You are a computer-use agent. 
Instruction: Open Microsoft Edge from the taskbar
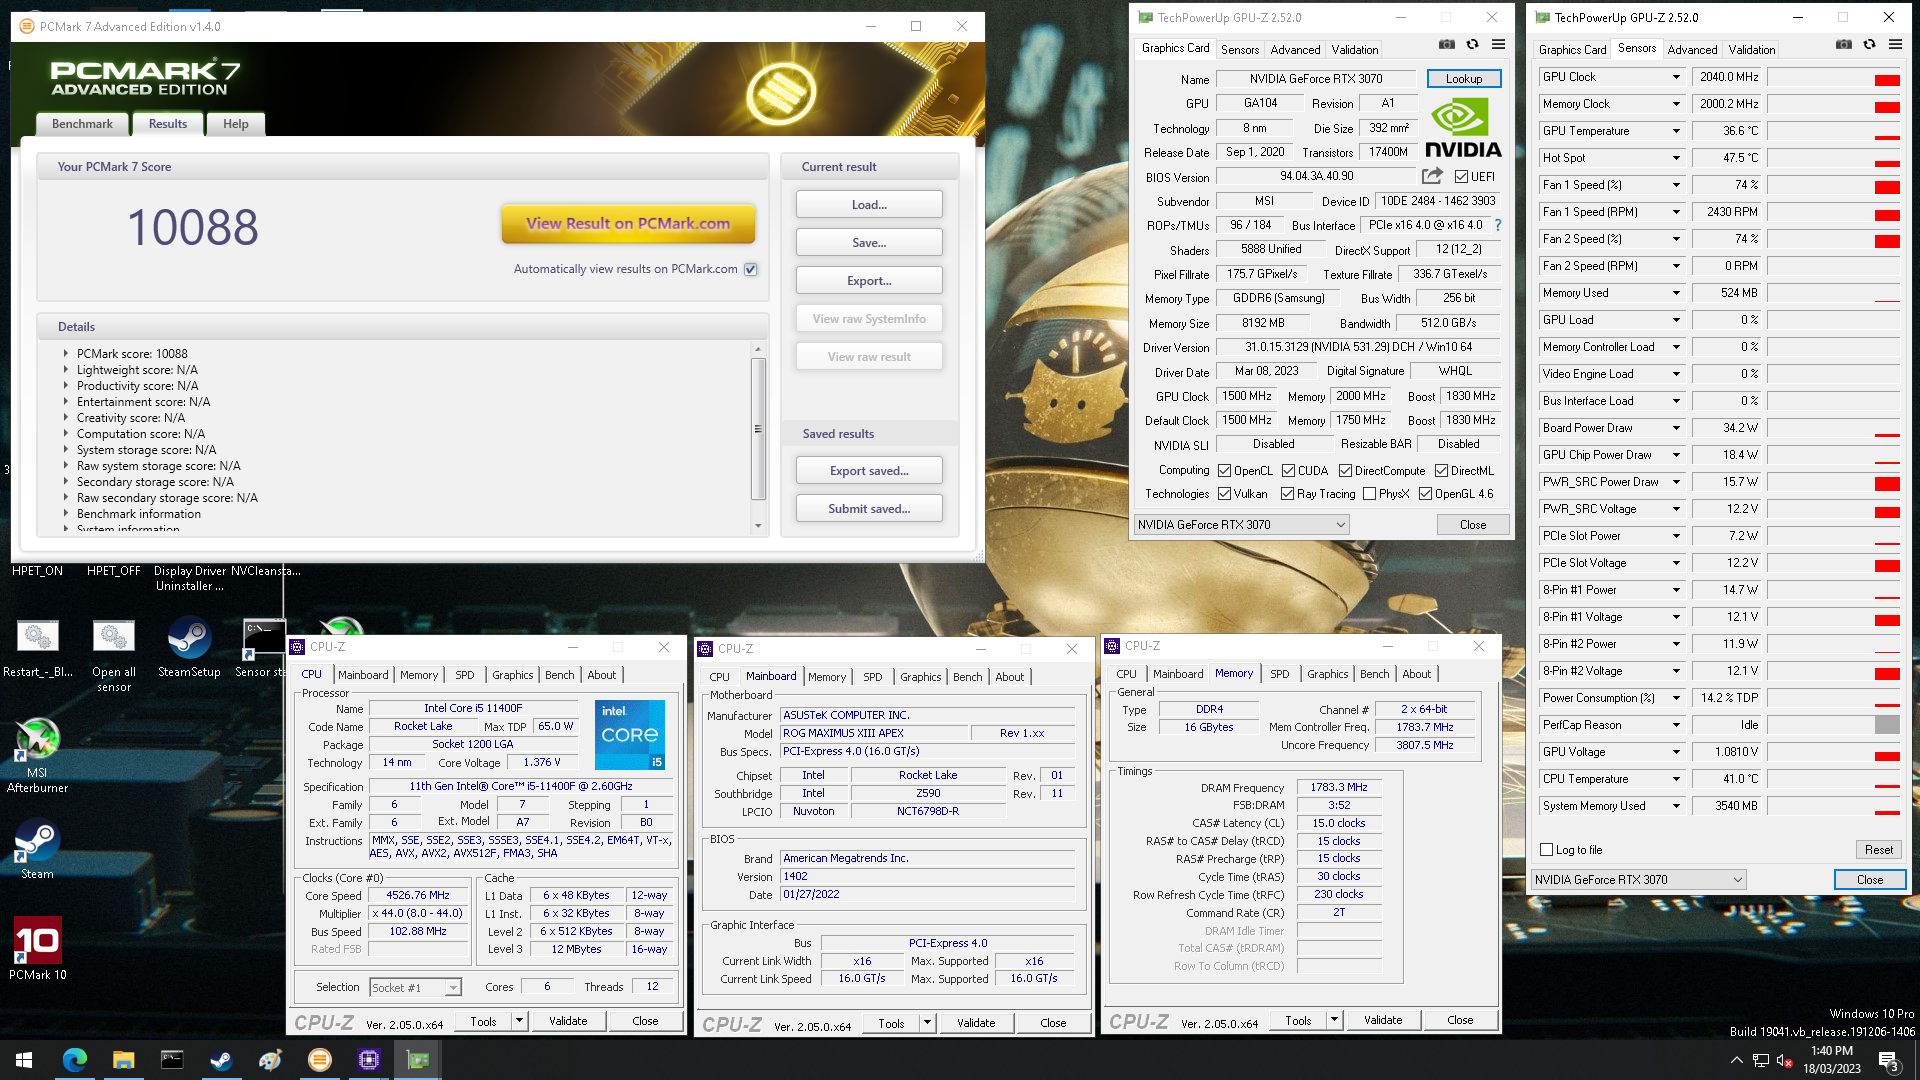75,1060
